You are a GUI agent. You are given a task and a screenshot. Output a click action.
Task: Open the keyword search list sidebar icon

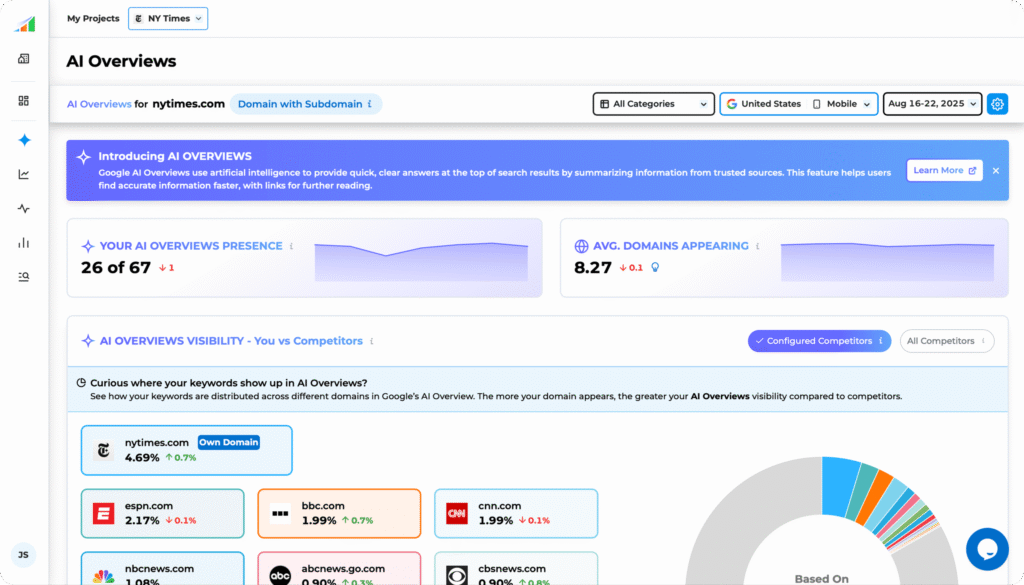tap(24, 277)
